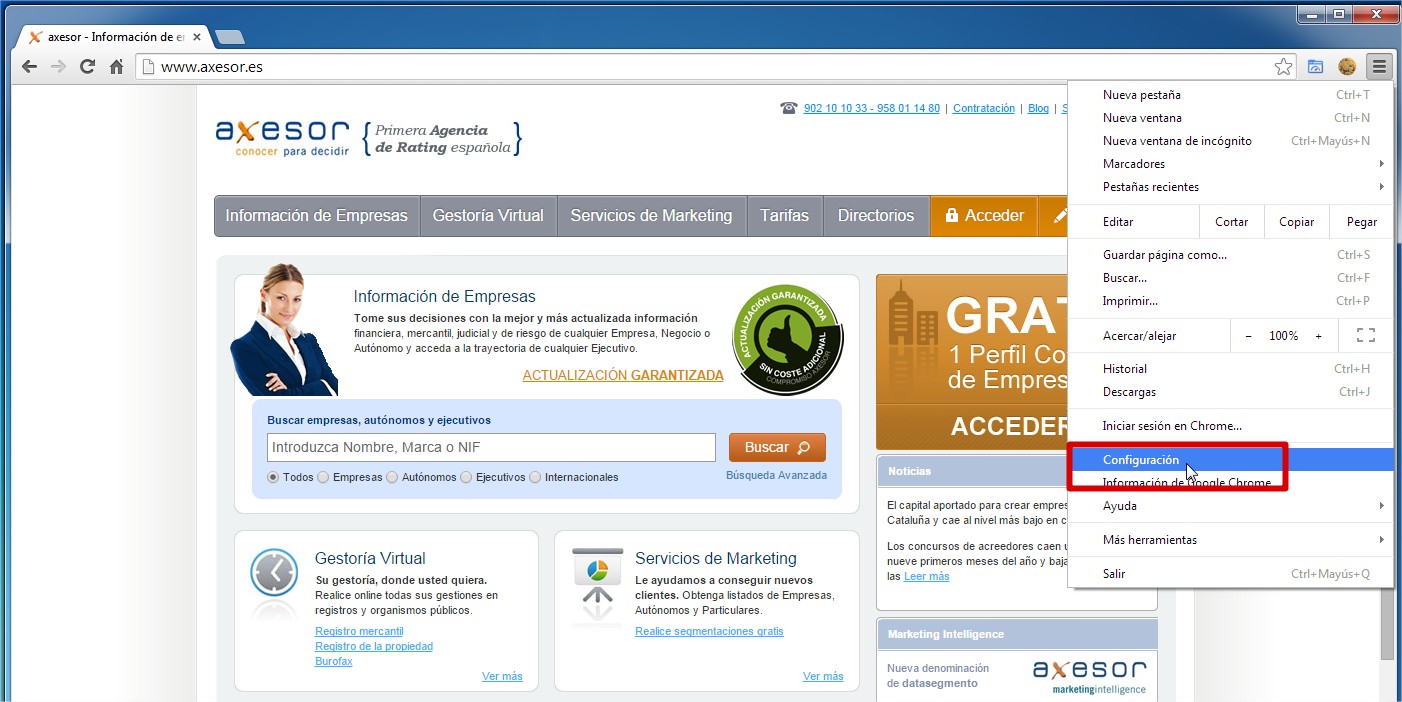1402x702 pixels.
Task: Click the axesor logo
Action: [x=282, y=138]
